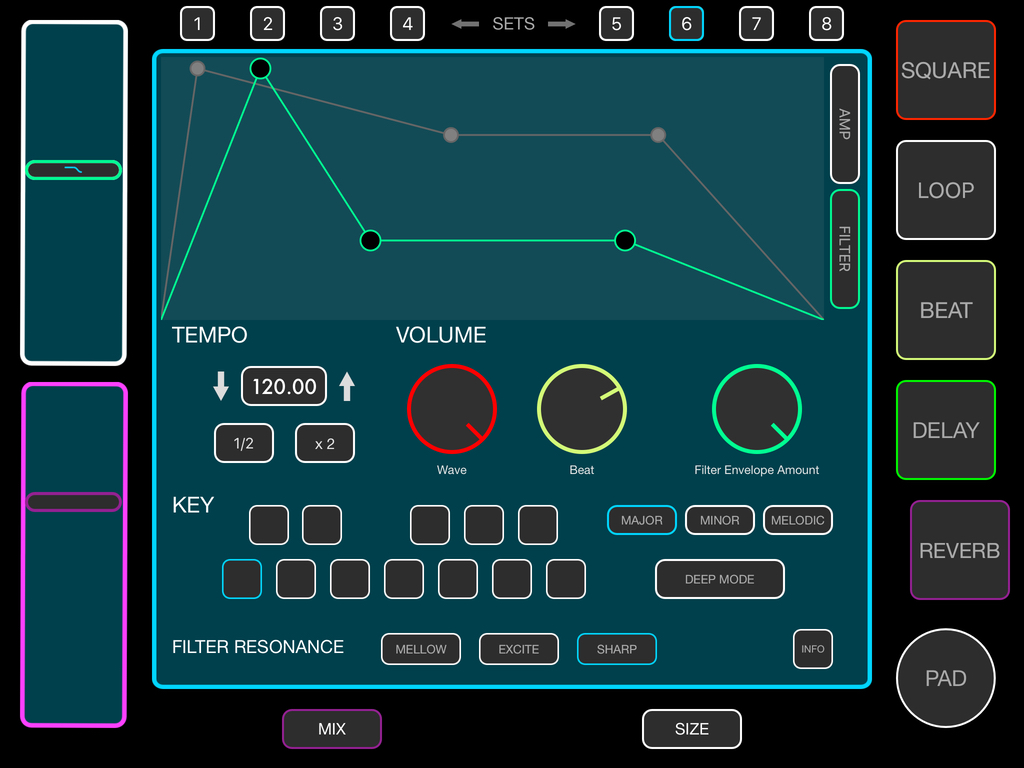Select the MINOR scale

click(720, 520)
